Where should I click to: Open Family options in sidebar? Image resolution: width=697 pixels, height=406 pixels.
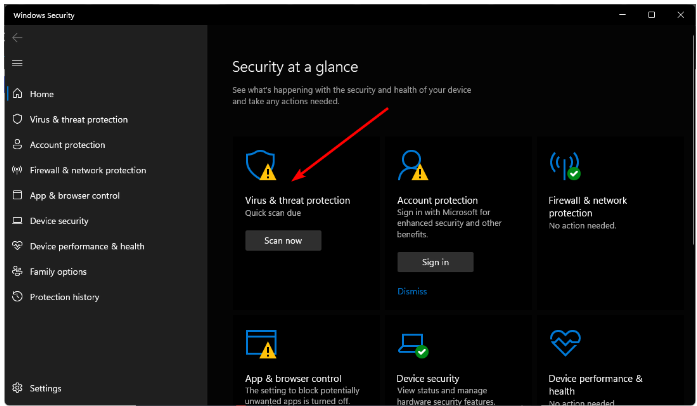pyautogui.click(x=58, y=272)
